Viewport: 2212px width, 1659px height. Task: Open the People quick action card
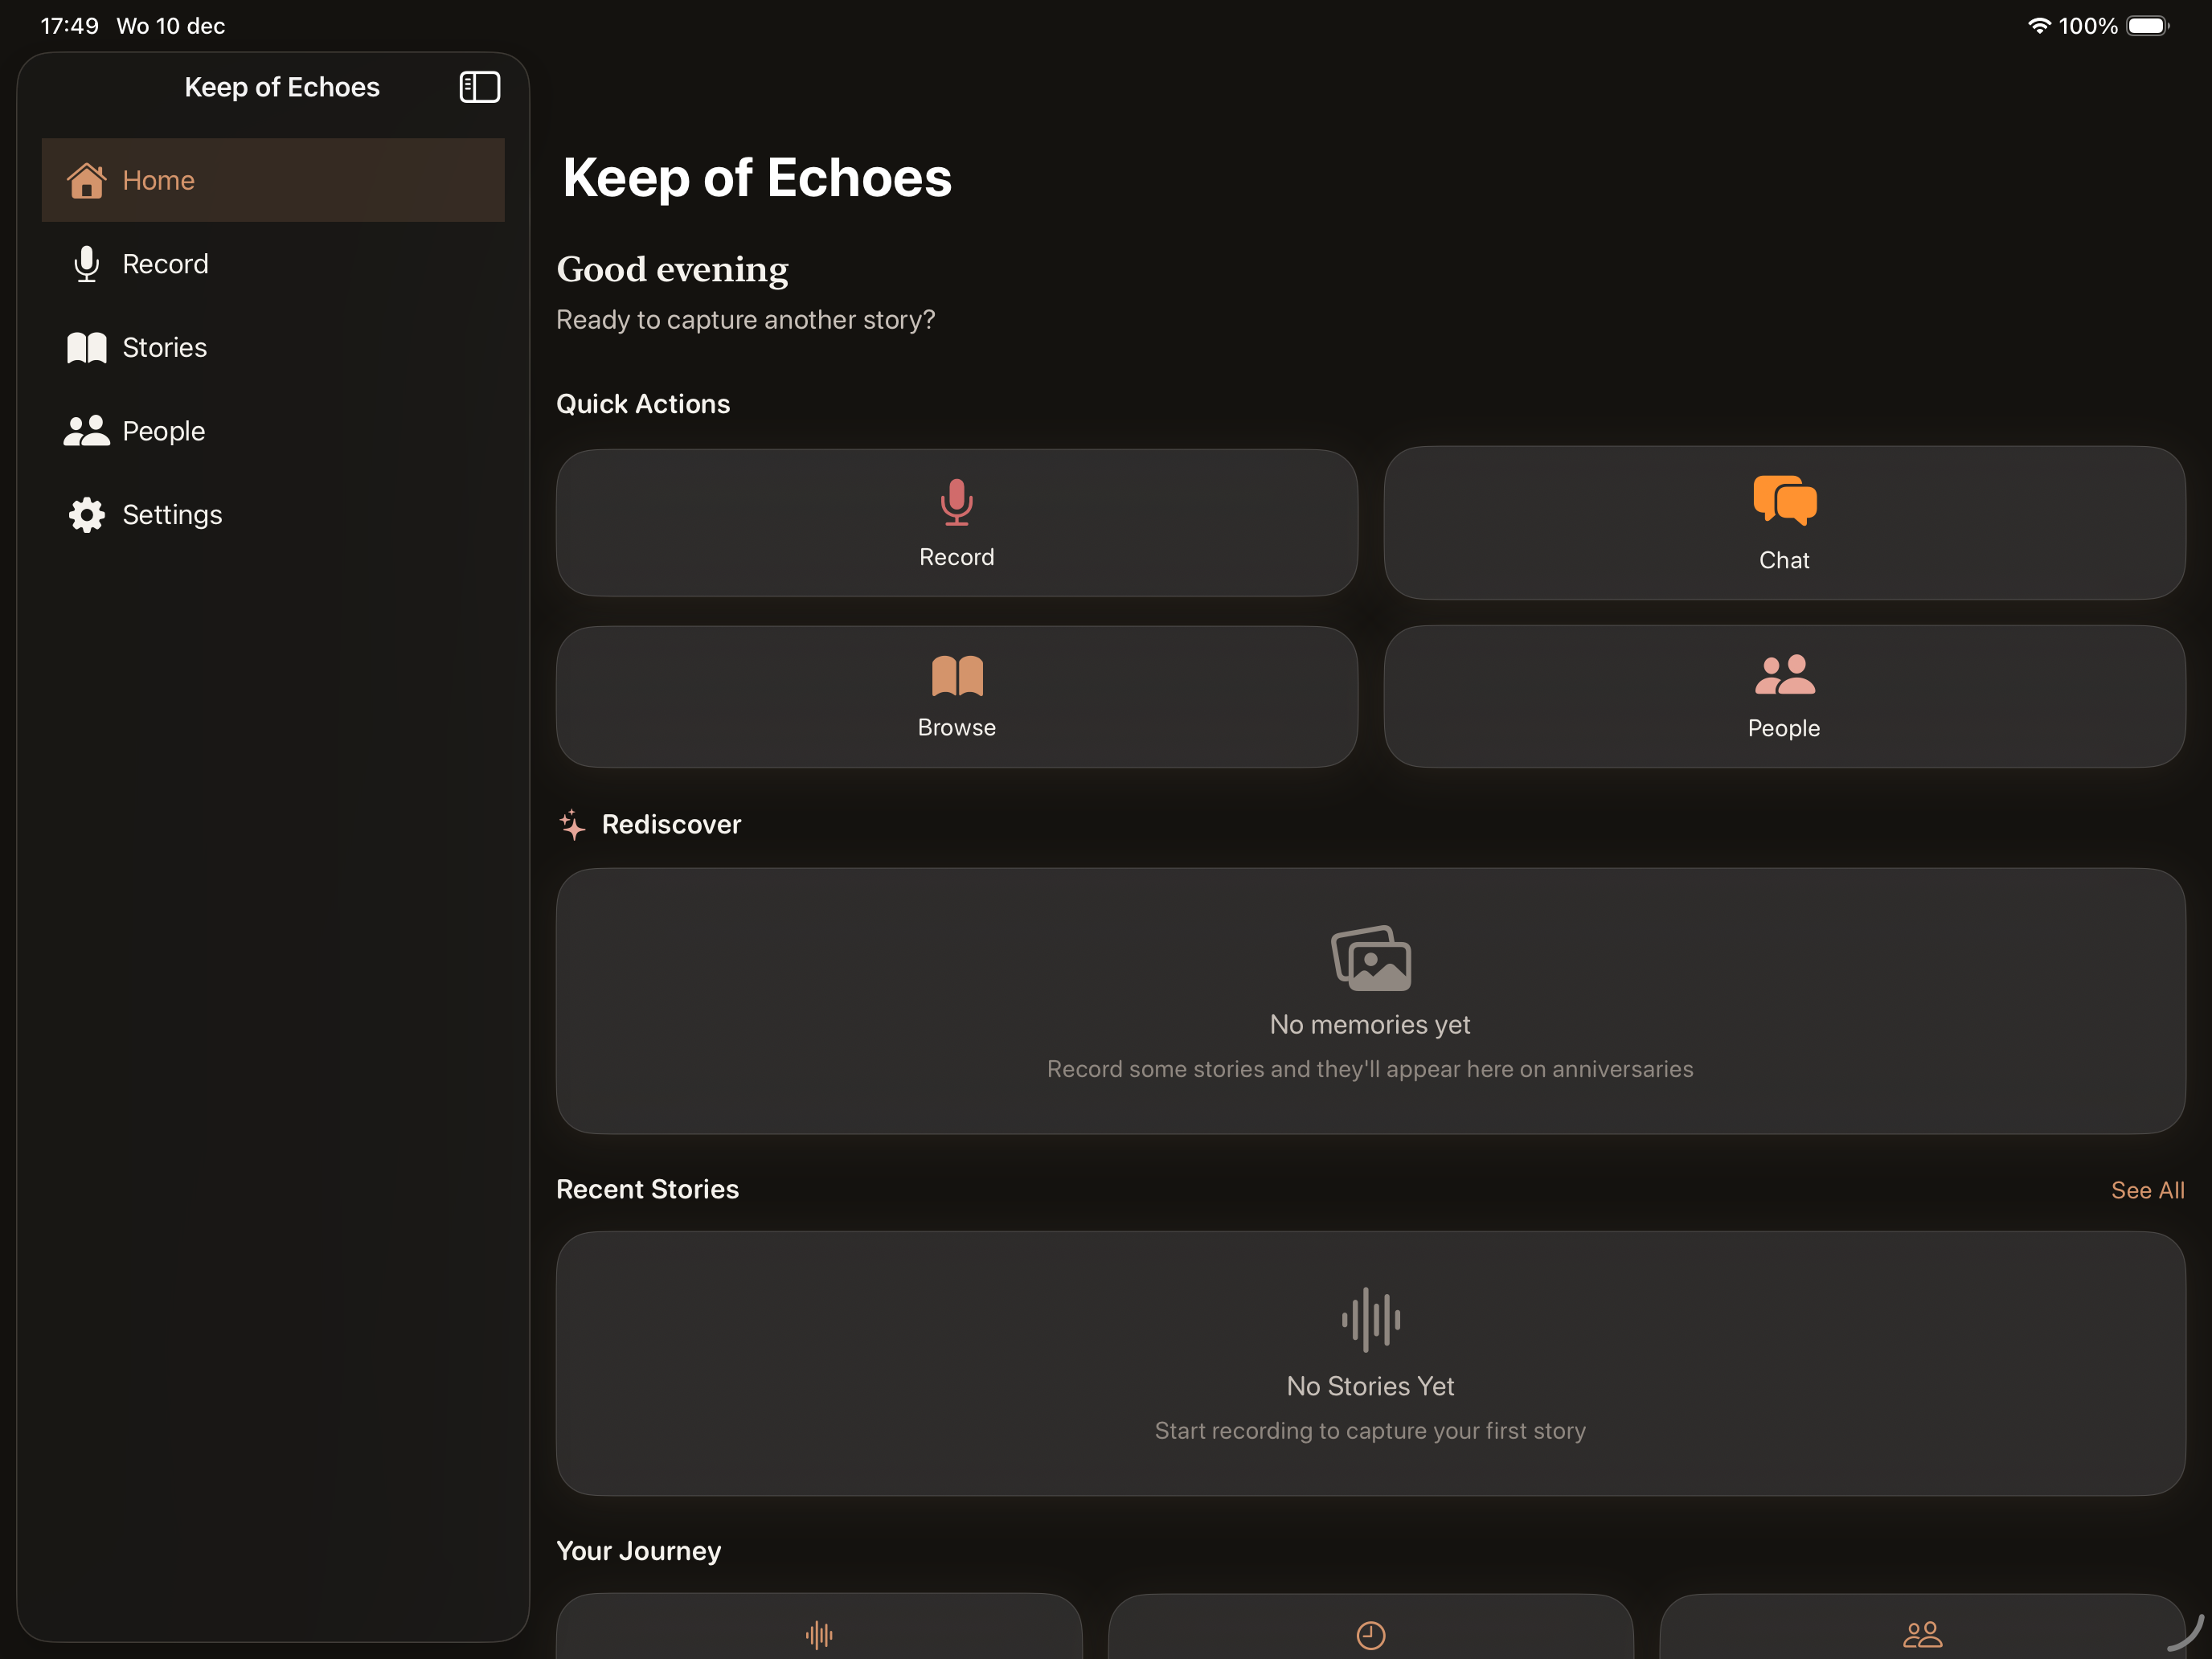click(1784, 697)
